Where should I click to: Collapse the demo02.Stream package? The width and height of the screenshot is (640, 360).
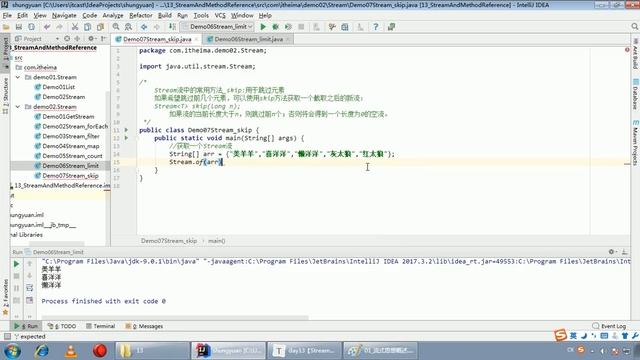[18, 107]
